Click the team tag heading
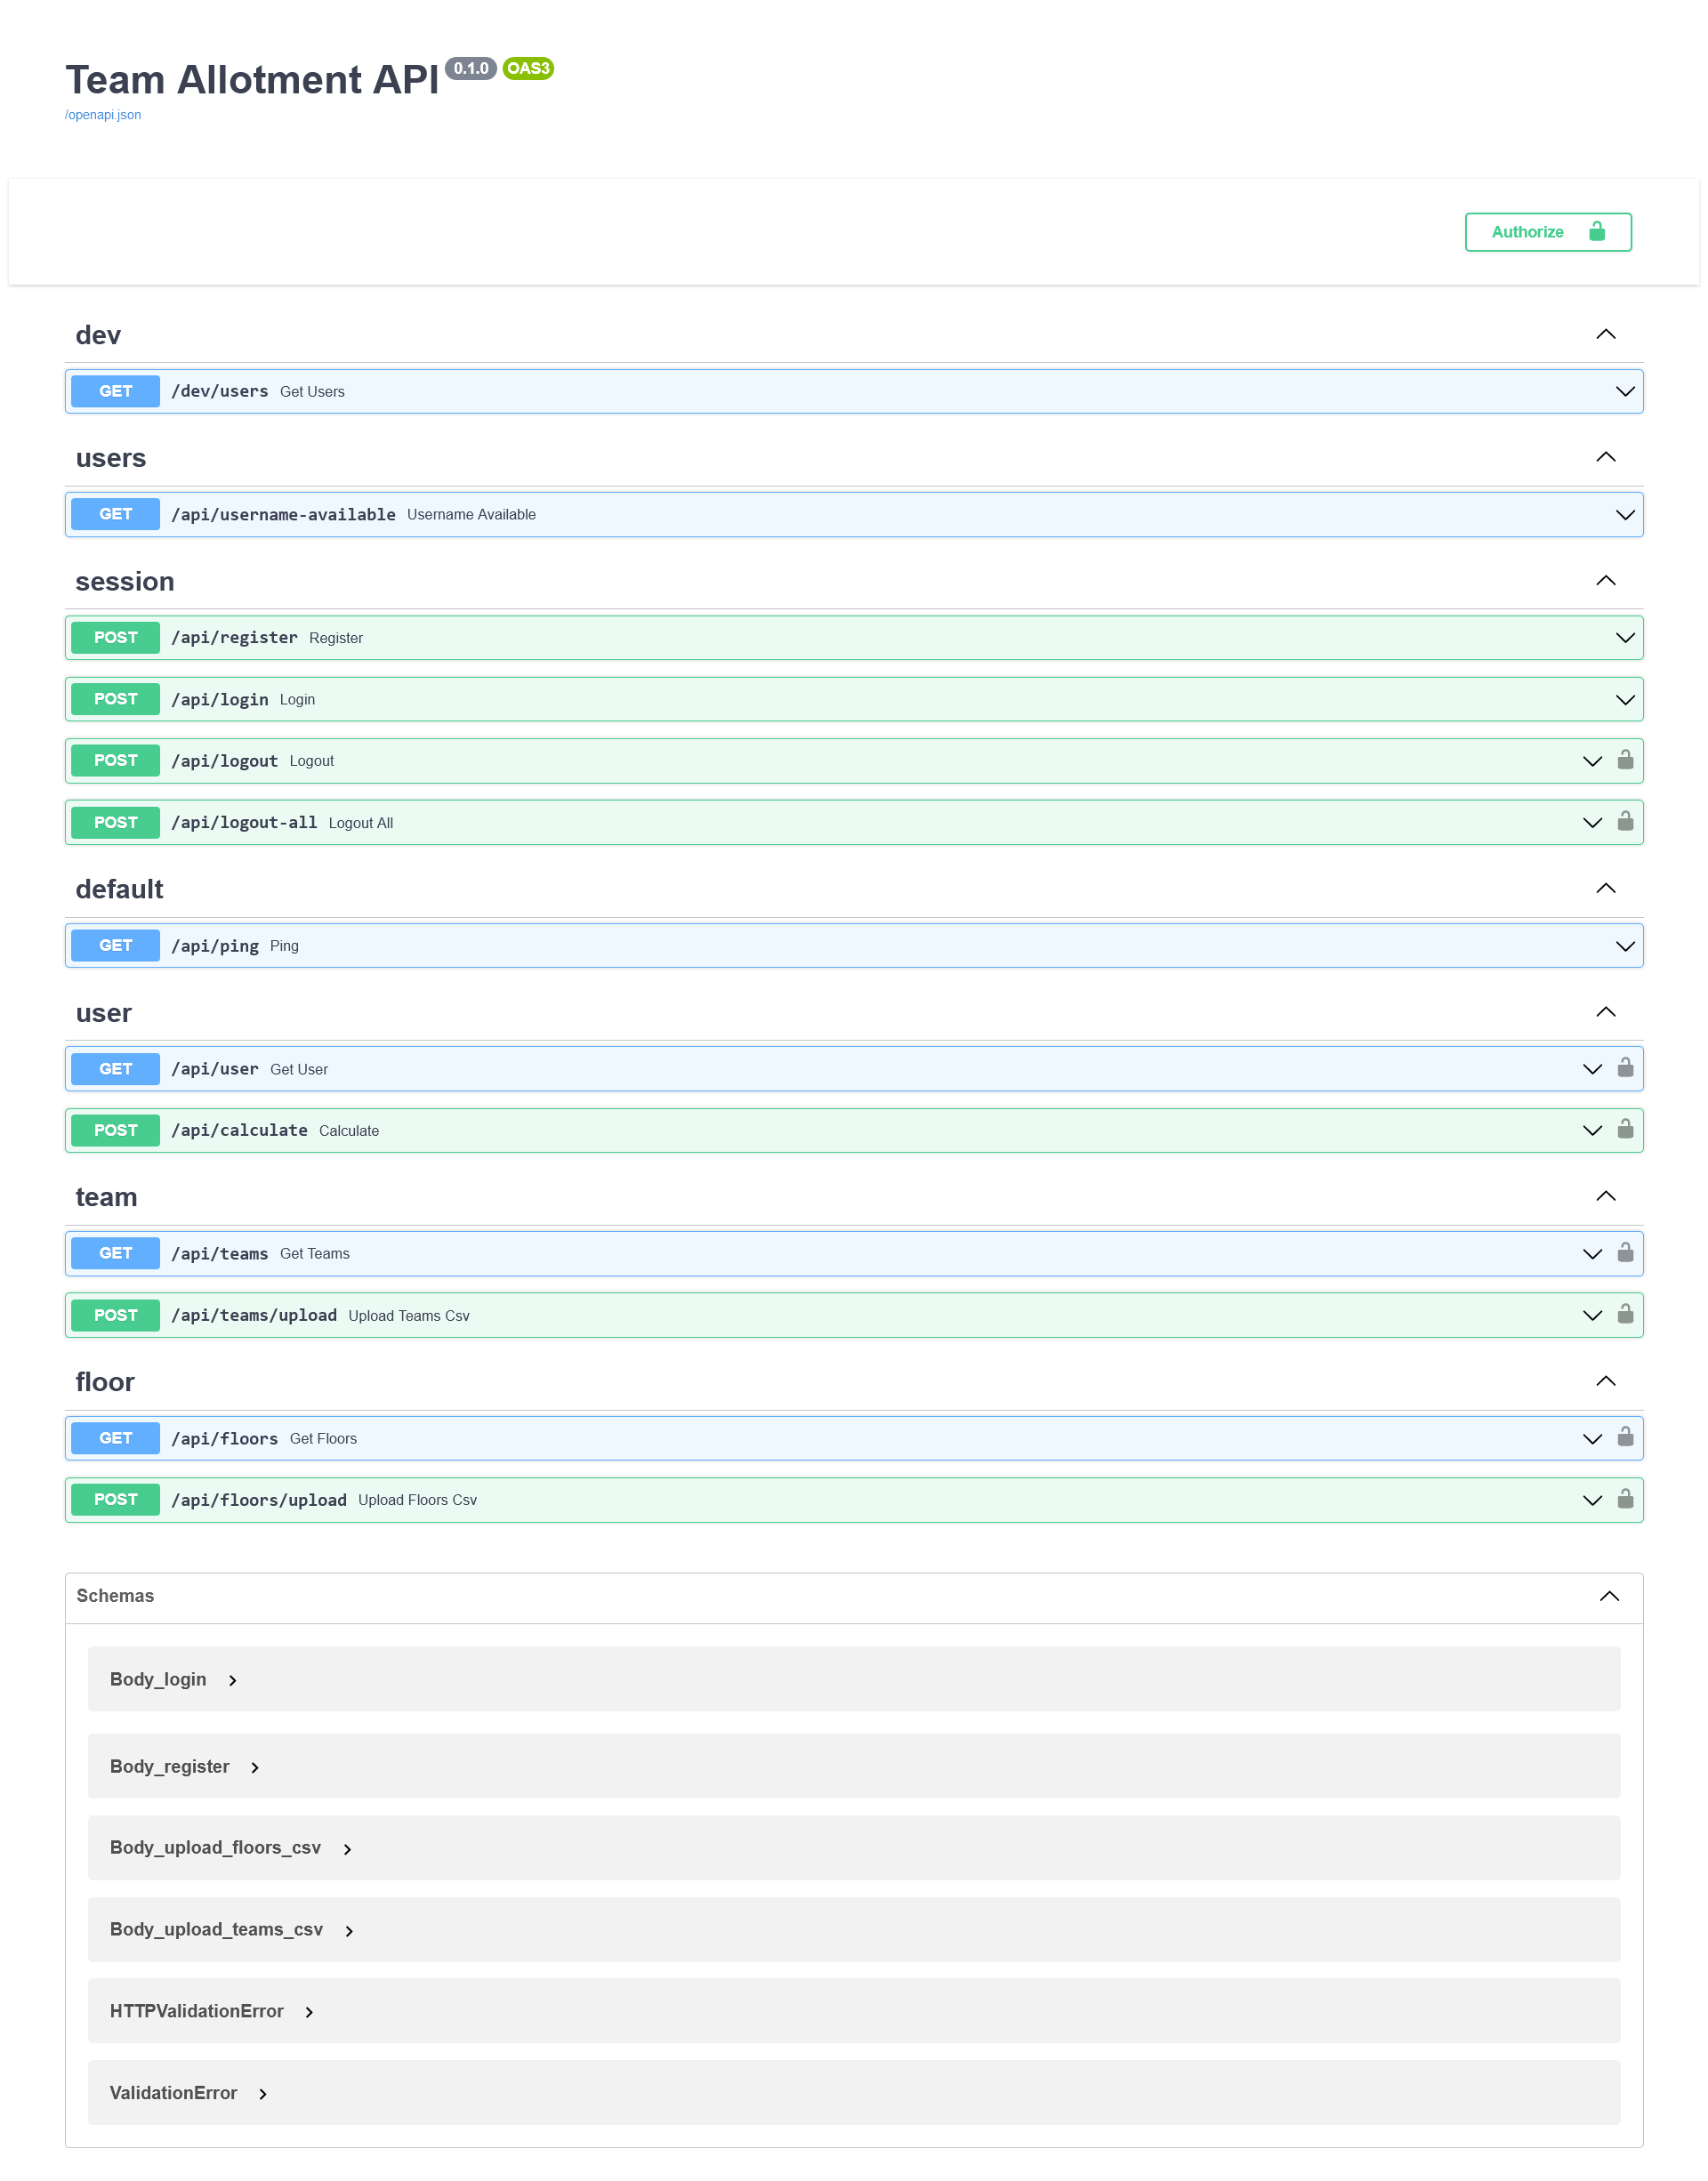The height and width of the screenshot is (2181, 1708). click(x=106, y=1197)
